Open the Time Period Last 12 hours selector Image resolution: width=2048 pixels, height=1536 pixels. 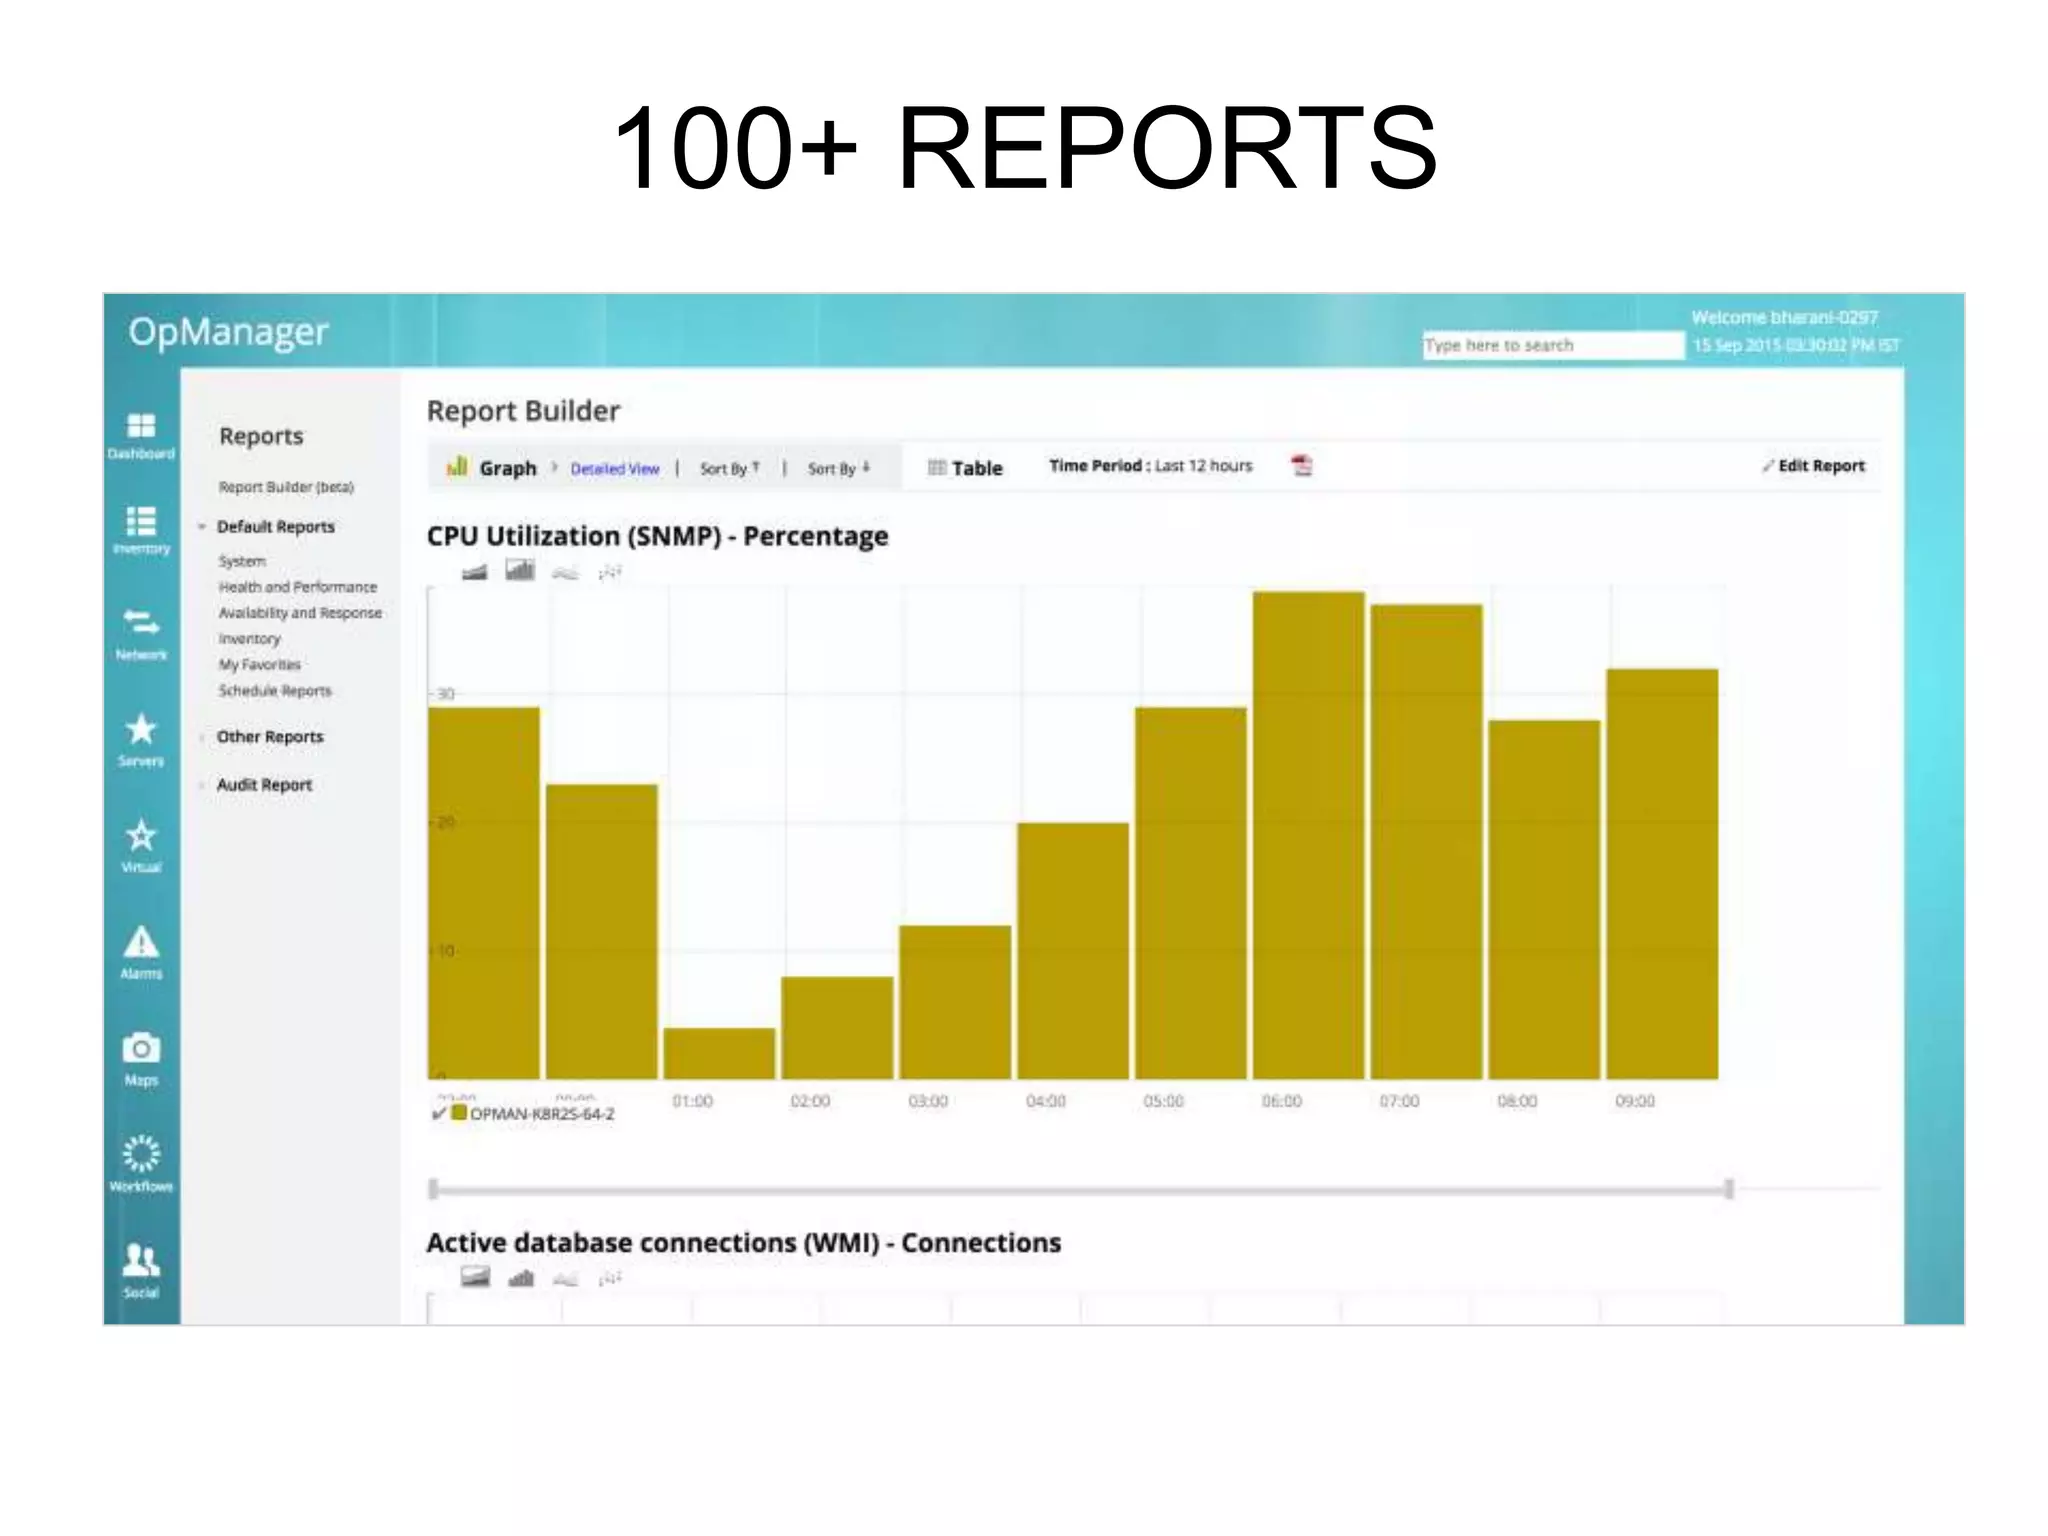coord(1150,466)
